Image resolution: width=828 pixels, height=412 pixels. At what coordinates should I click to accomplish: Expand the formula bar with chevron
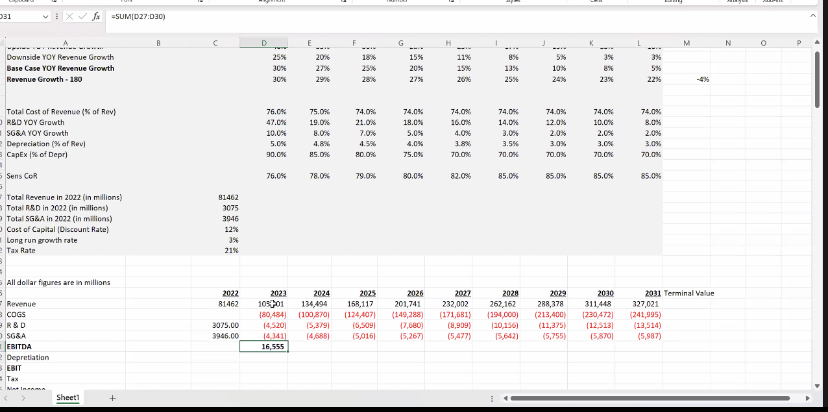(x=813, y=16)
